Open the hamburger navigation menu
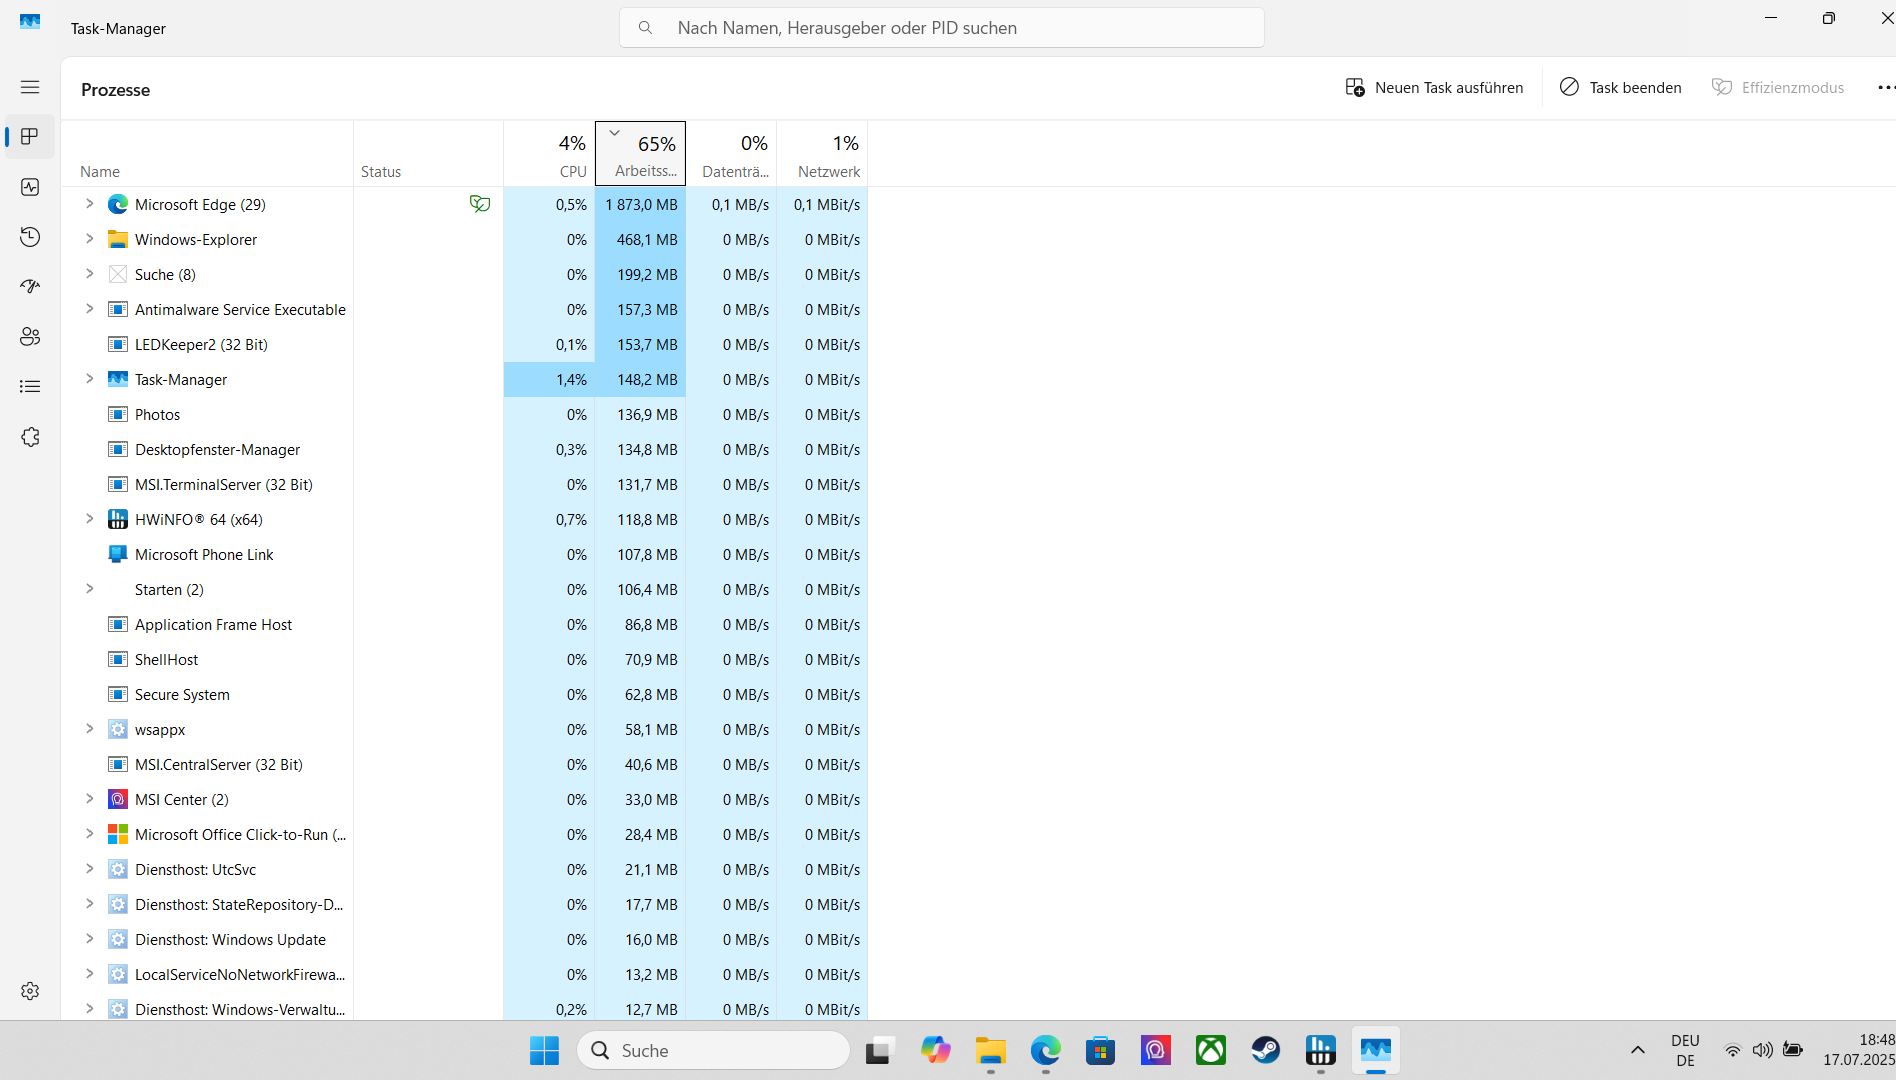Screen dimensions: 1896x1080 click(30, 87)
